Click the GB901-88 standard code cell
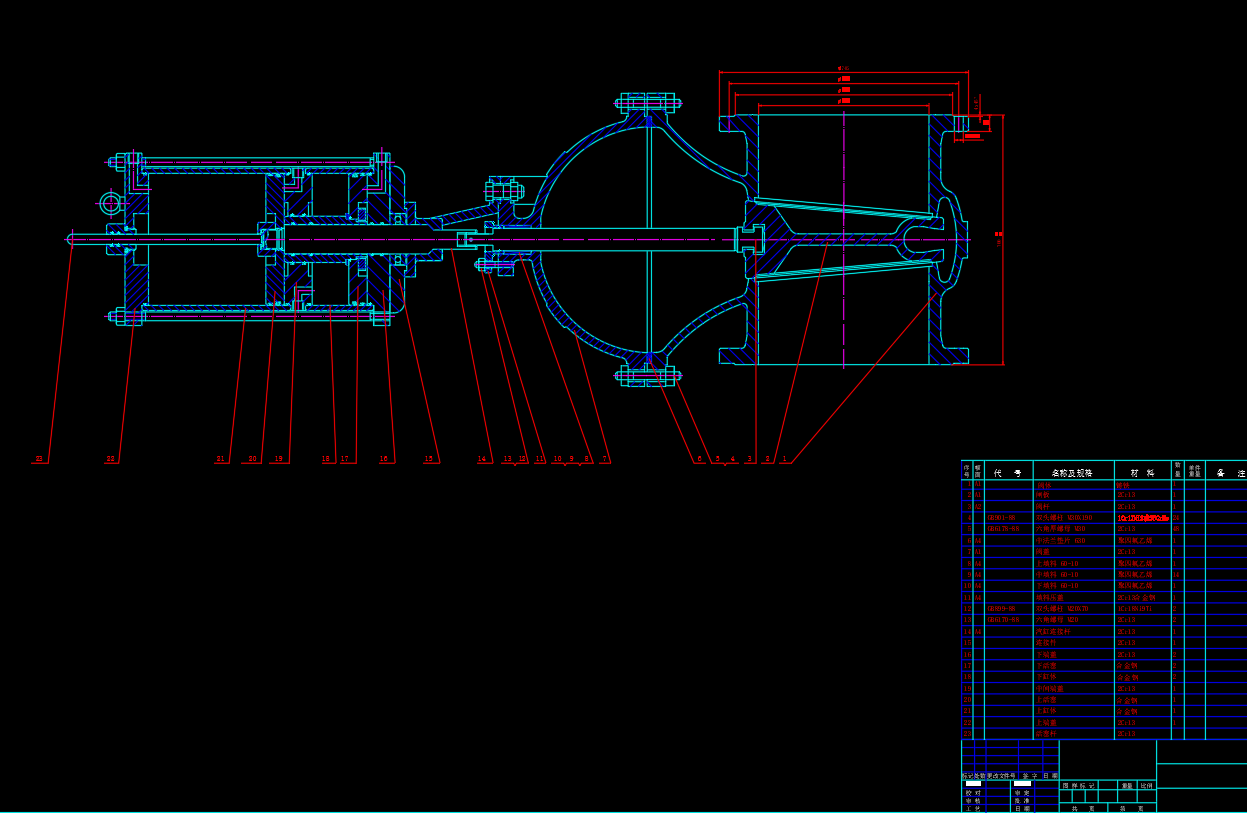 click(1002, 518)
